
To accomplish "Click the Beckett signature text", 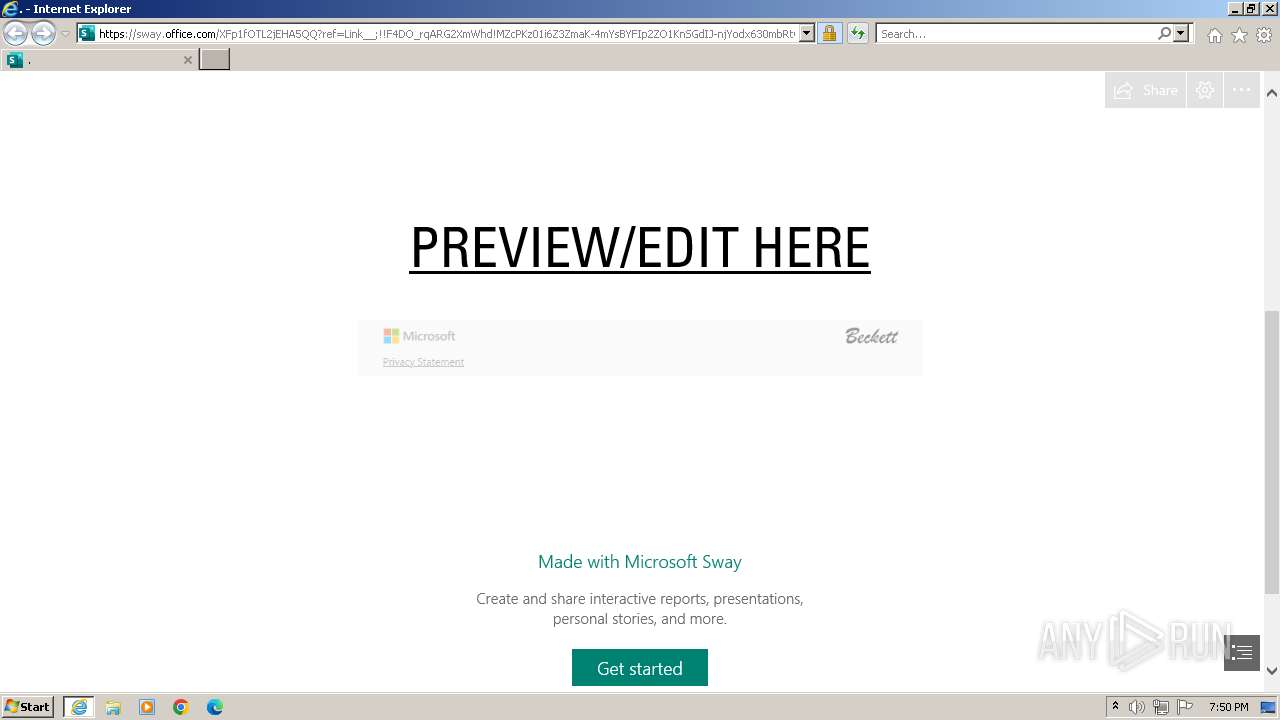I will pyautogui.click(x=871, y=336).
